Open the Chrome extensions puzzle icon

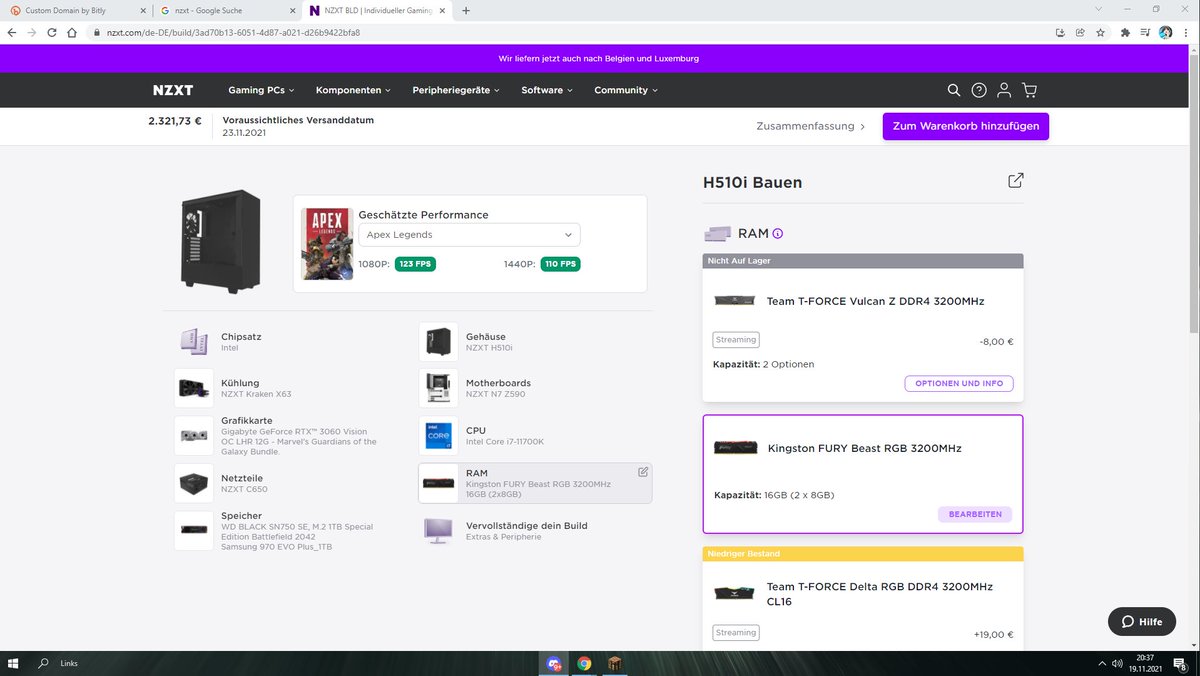tap(1126, 32)
